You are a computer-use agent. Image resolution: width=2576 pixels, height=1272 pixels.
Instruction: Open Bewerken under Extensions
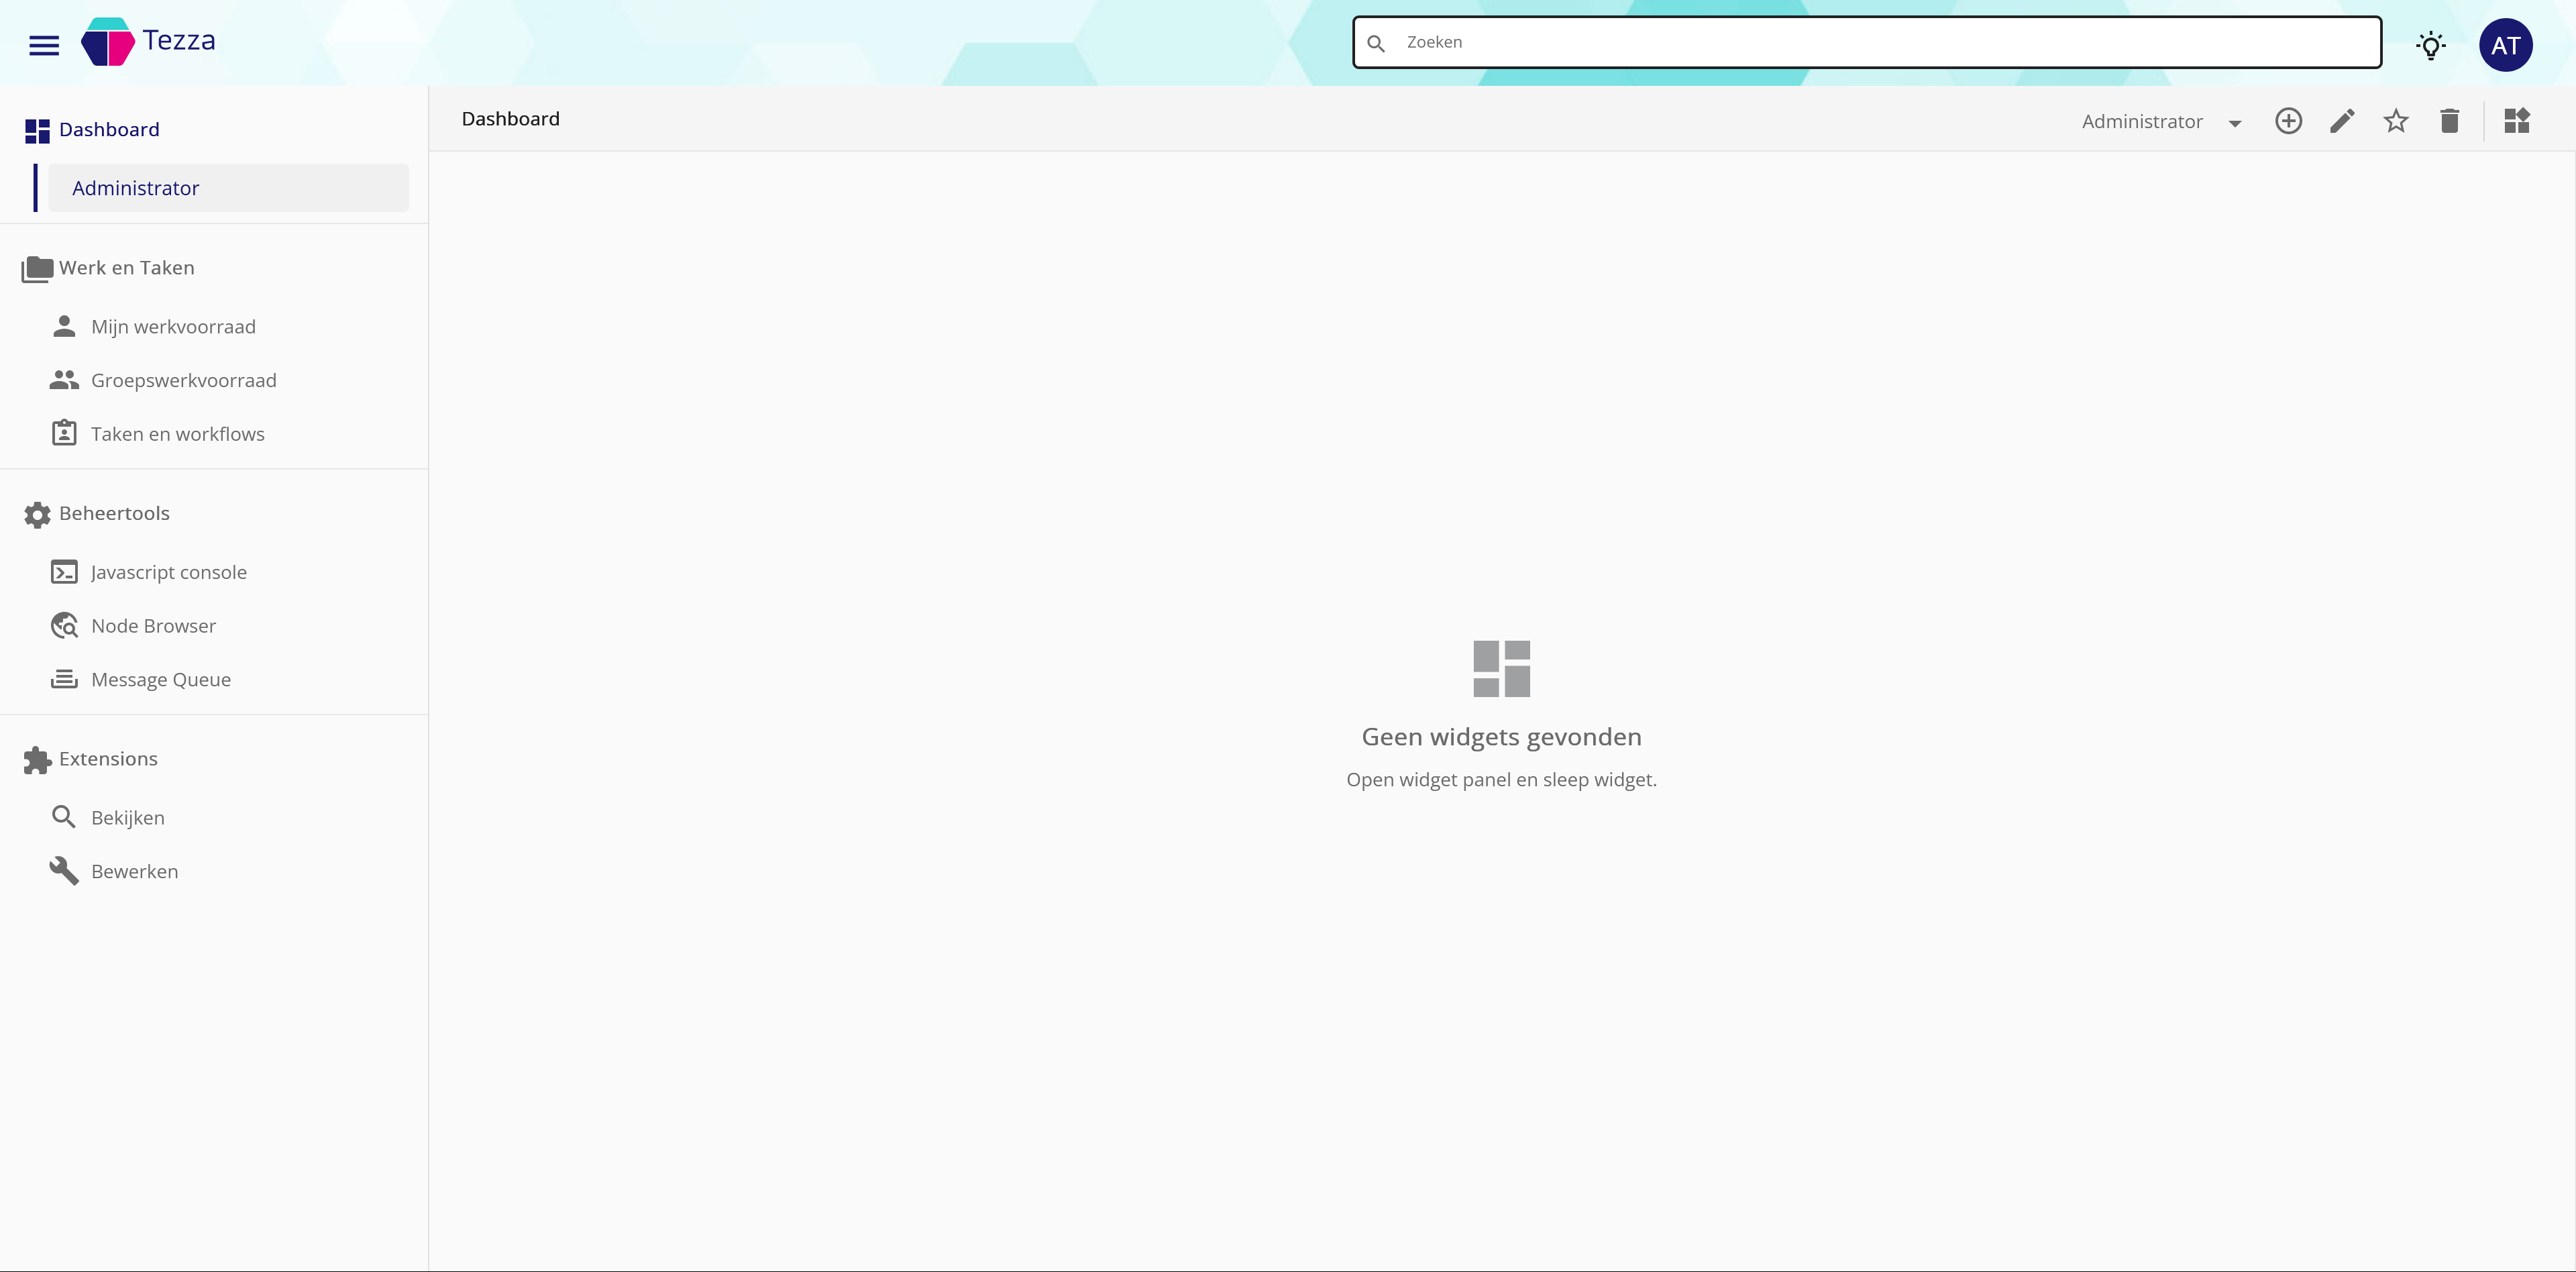pos(135,872)
